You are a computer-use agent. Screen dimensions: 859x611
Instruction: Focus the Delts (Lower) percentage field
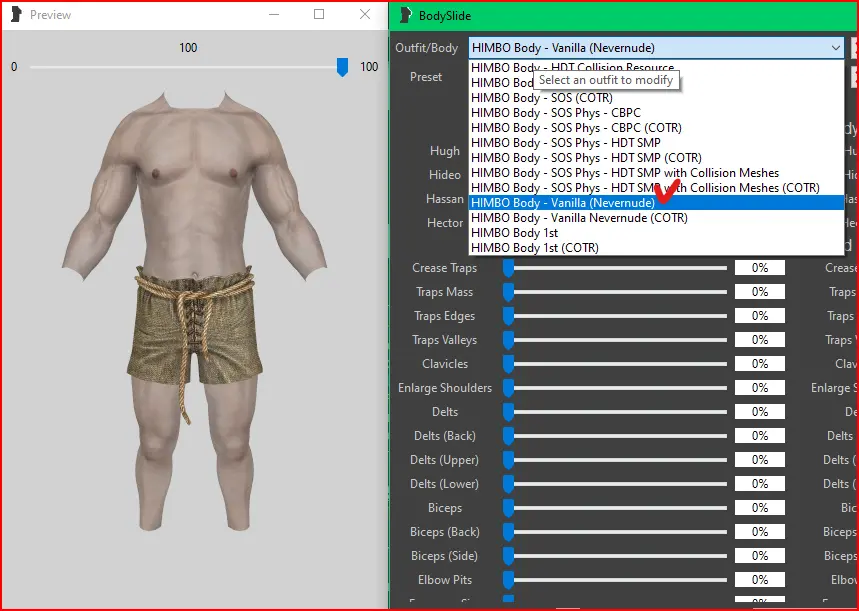pos(760,484)
